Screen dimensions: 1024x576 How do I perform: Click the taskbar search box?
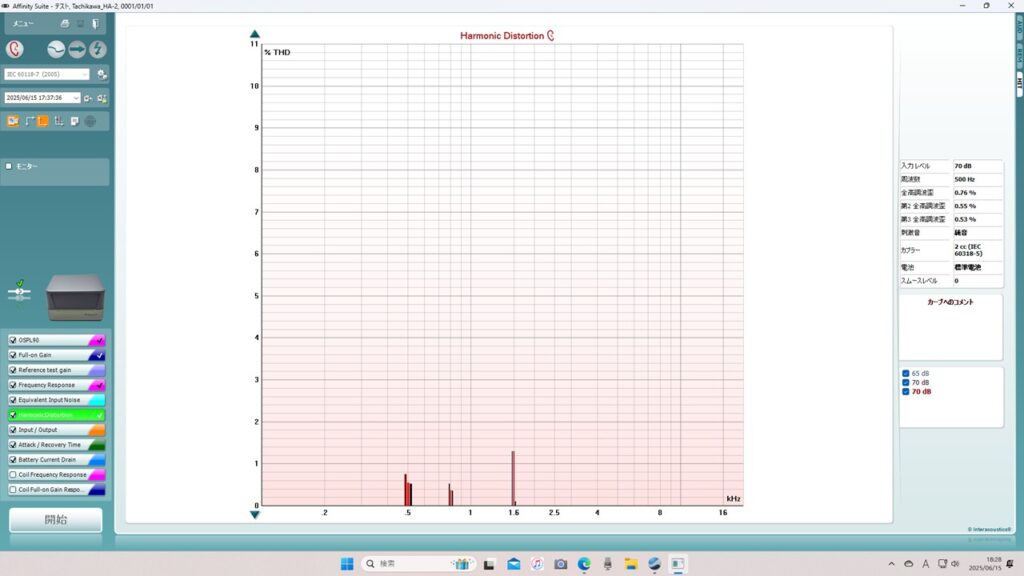click(x=418, y=564)
